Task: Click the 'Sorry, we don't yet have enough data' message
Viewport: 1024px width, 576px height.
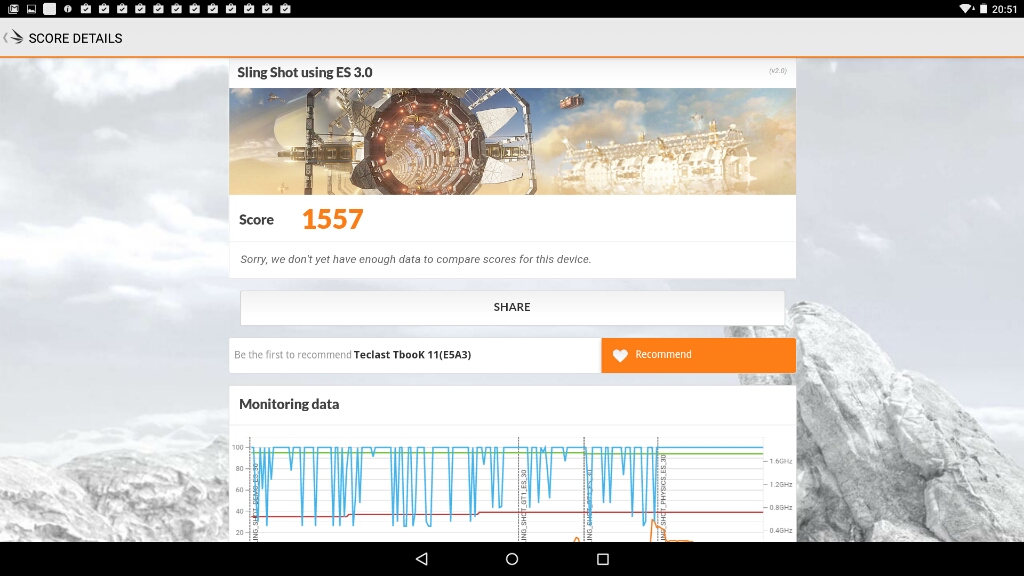Action: 415,259
